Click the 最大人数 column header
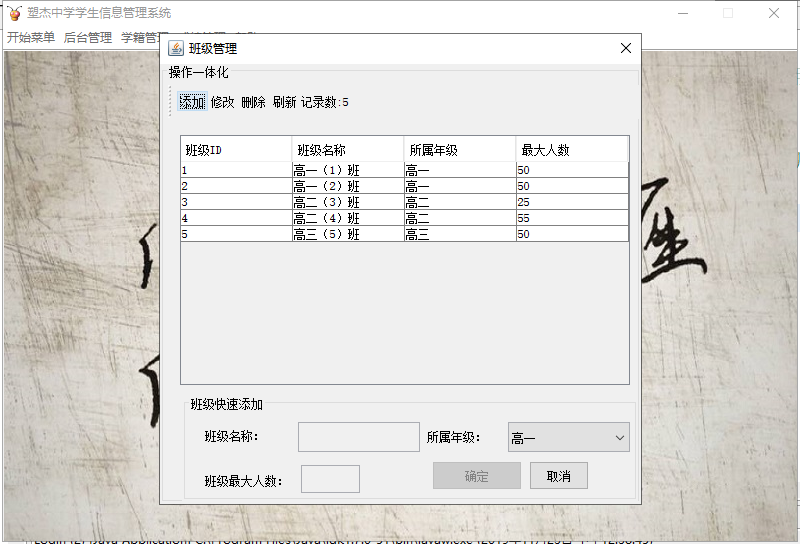Screen dimensions: 800x544 [572, 150]
